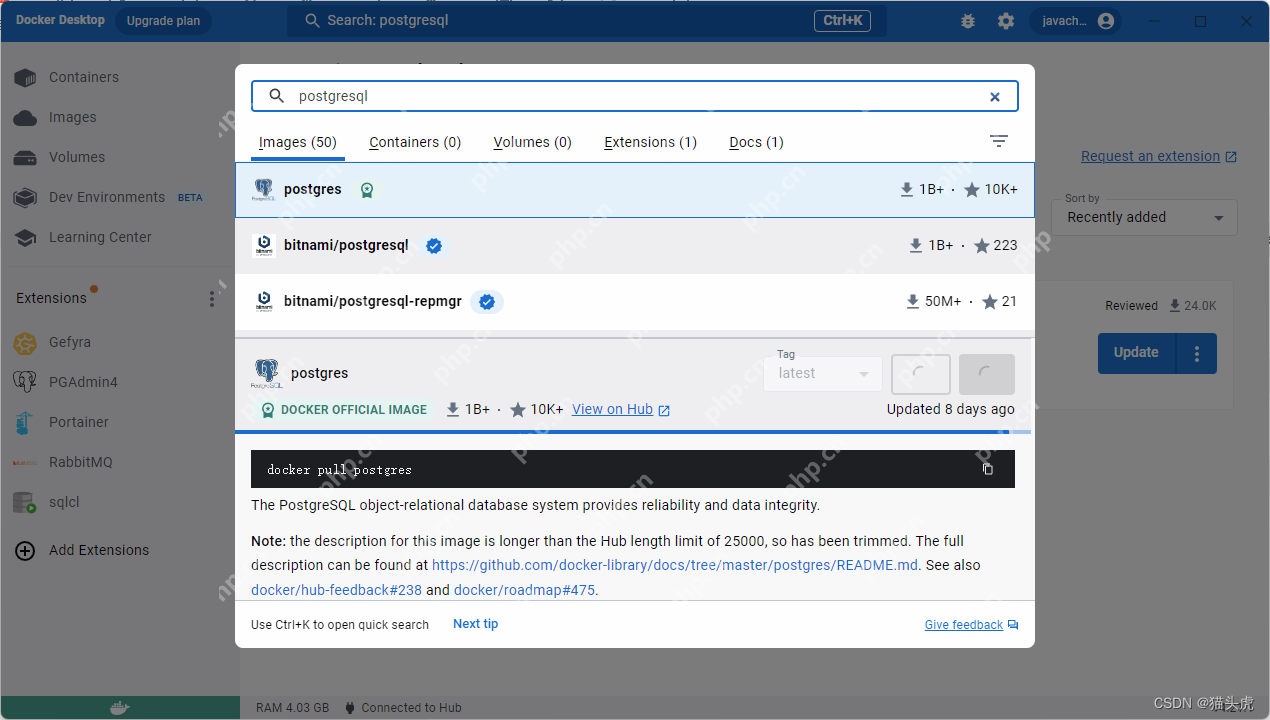Switch to the Docs (1) tab
The height and width of the screenshot is (720, 1270).
[x=757, y=142]
